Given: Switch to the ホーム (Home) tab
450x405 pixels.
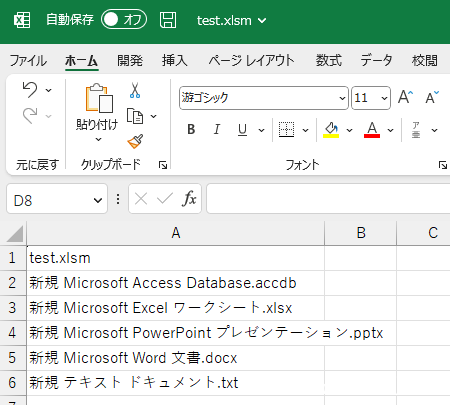Looking at the screenshot, I should (81, 61).
